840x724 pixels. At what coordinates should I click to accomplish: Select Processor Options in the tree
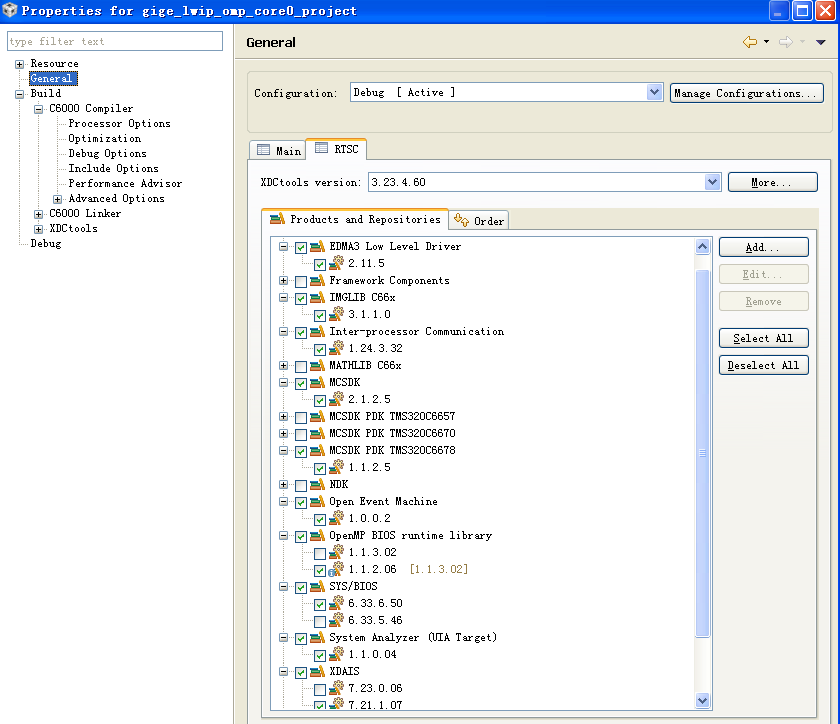(119, 123)
